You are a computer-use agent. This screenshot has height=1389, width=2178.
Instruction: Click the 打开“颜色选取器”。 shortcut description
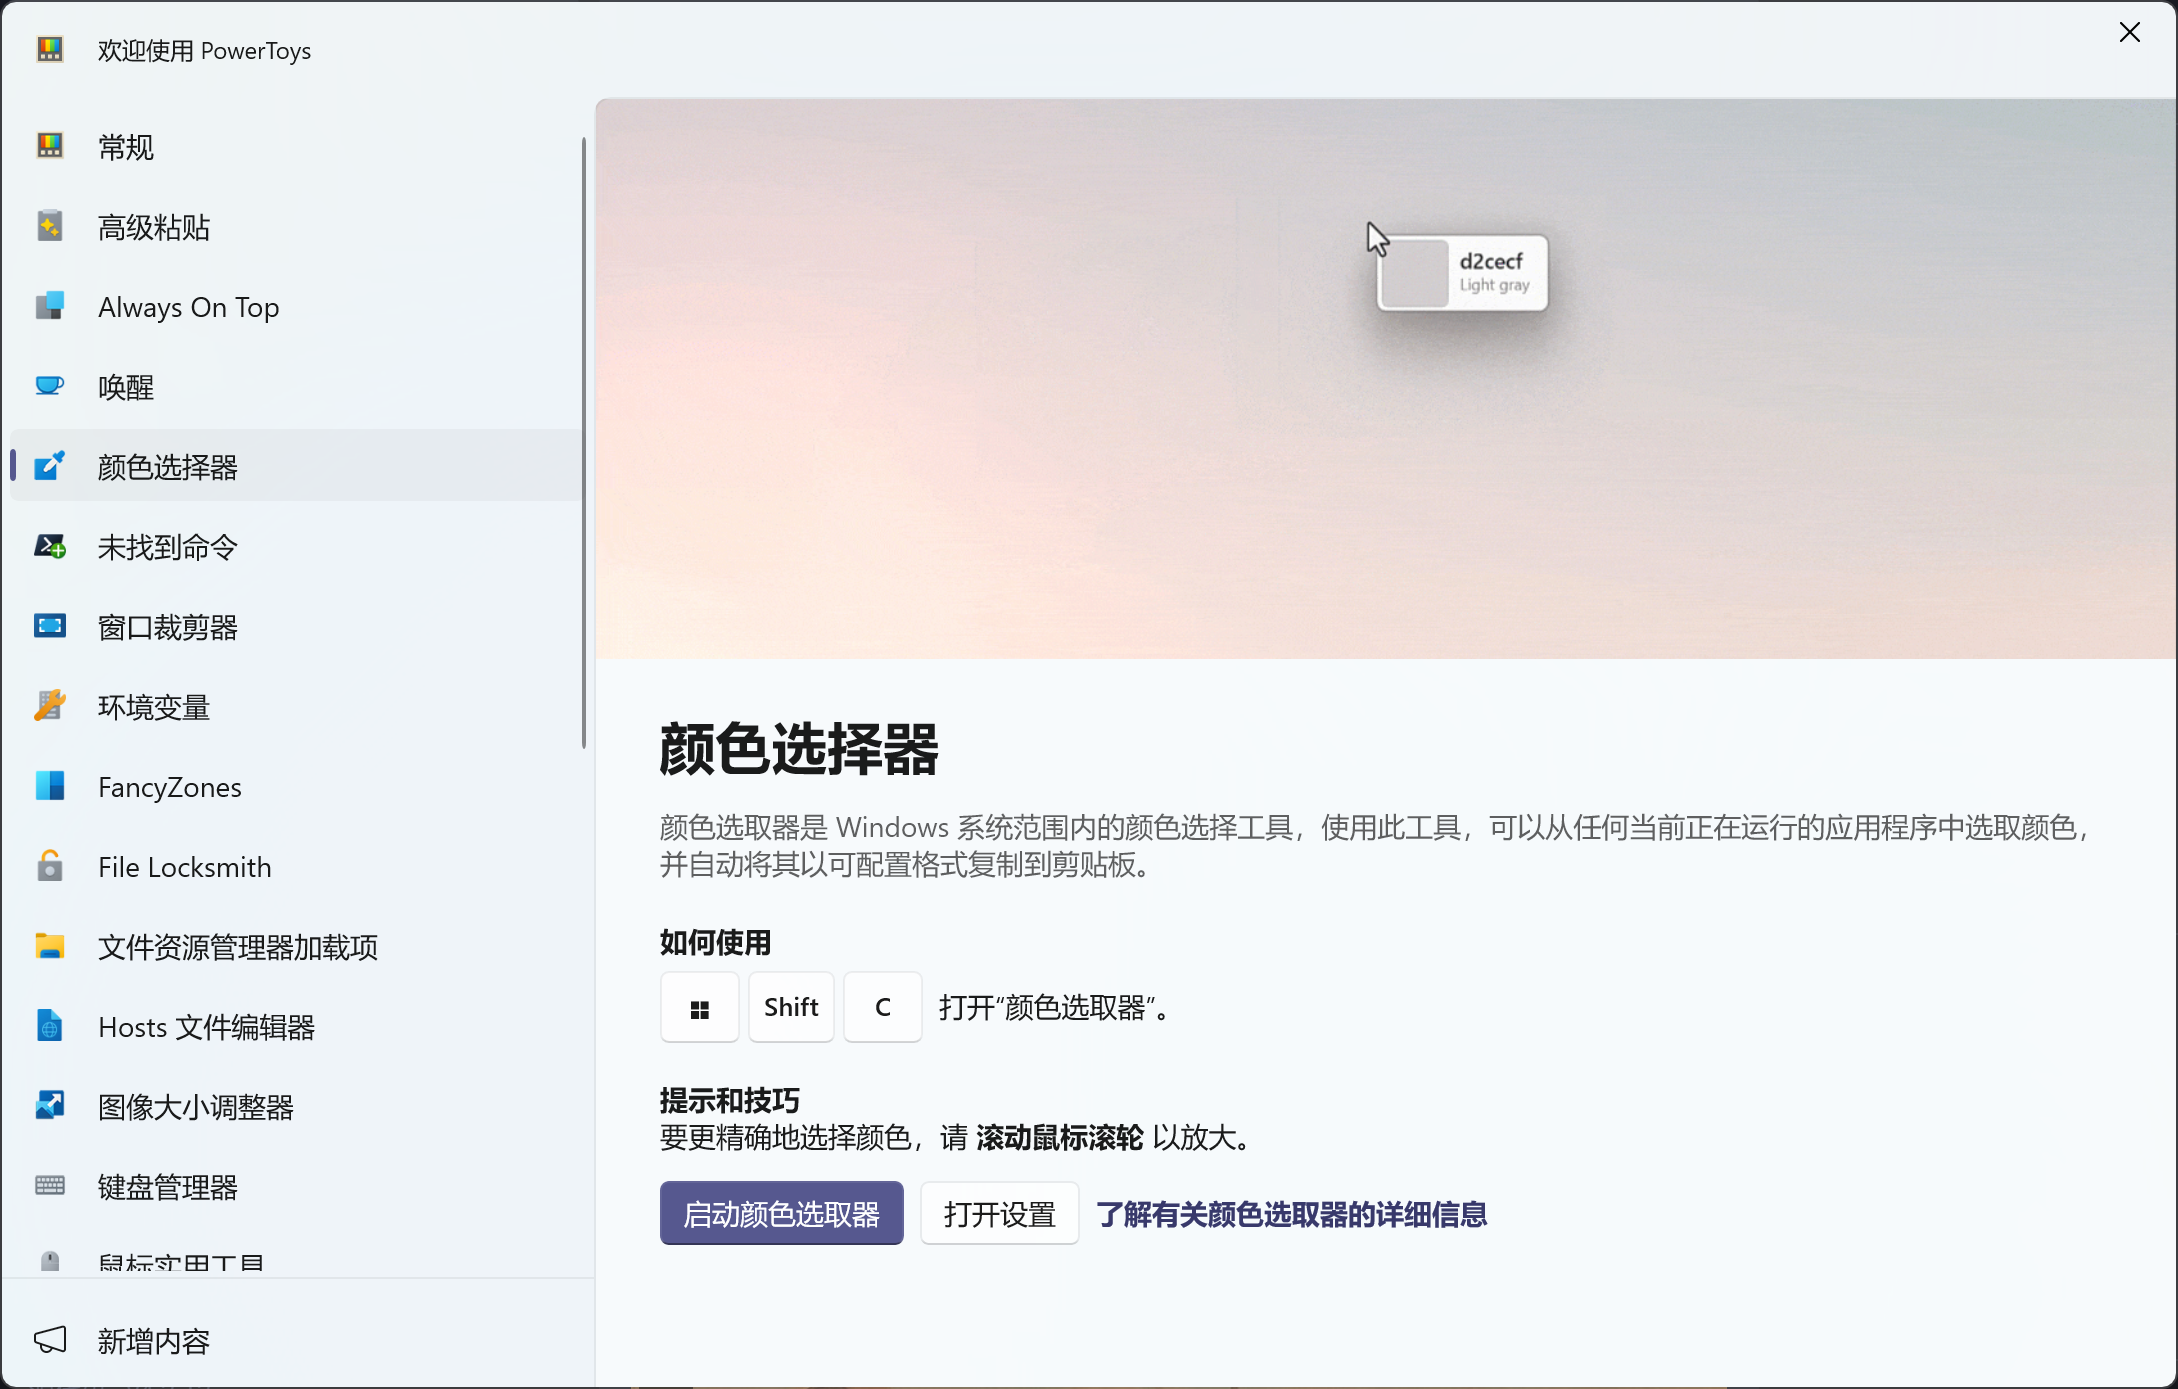(1054, 1007)
